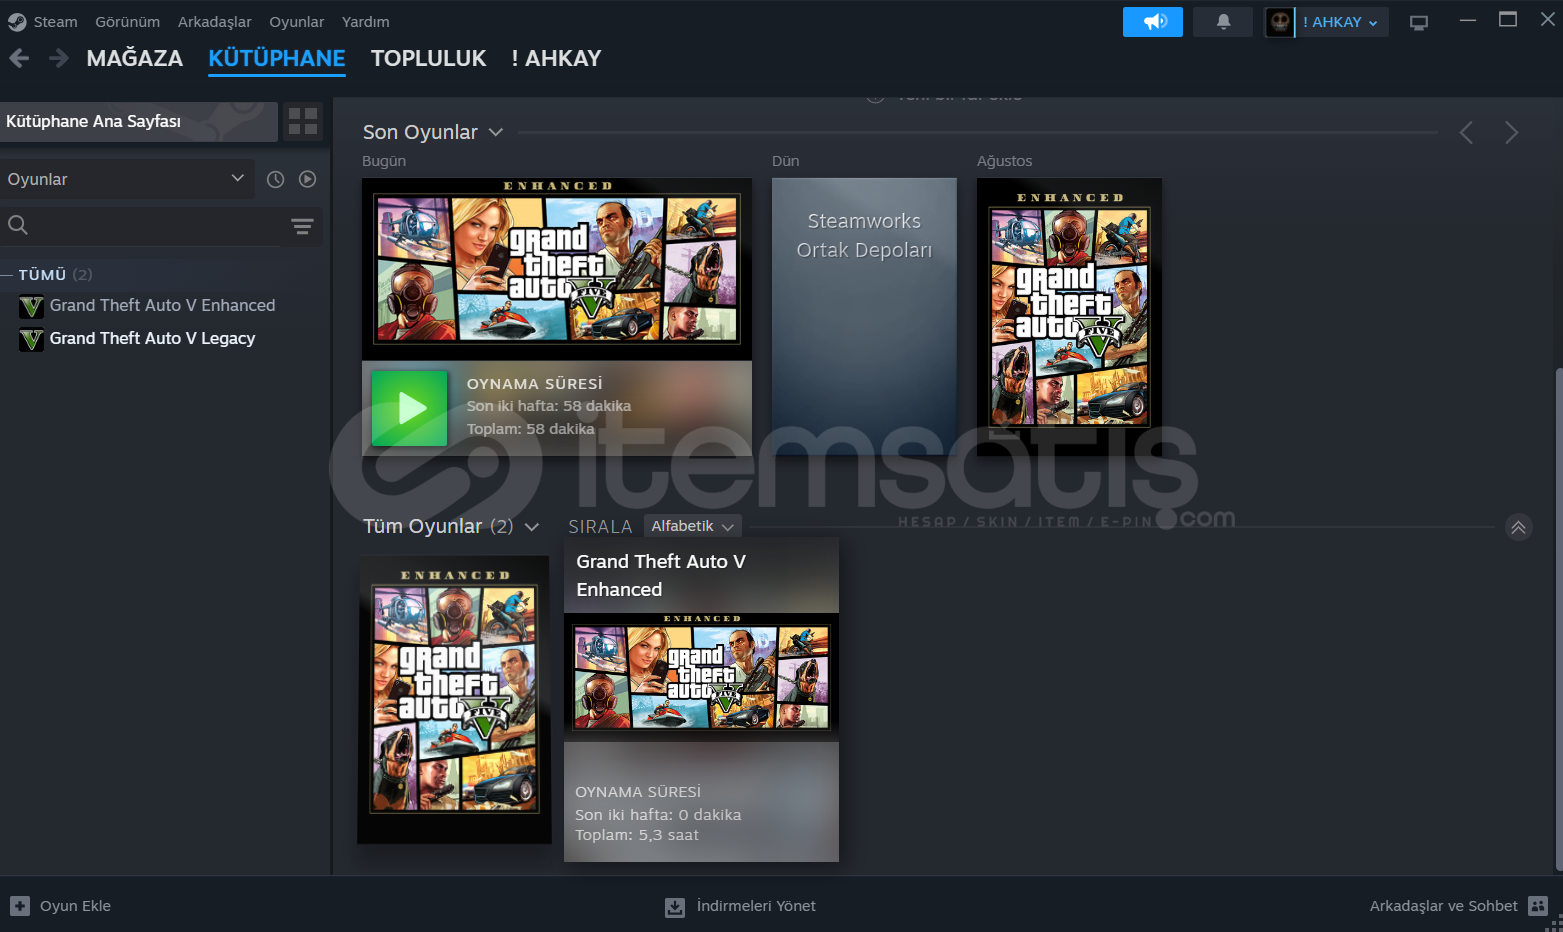Open the Arkadaşlar menu
This screenshot has width=1563, height=932.
click(215, 22)
